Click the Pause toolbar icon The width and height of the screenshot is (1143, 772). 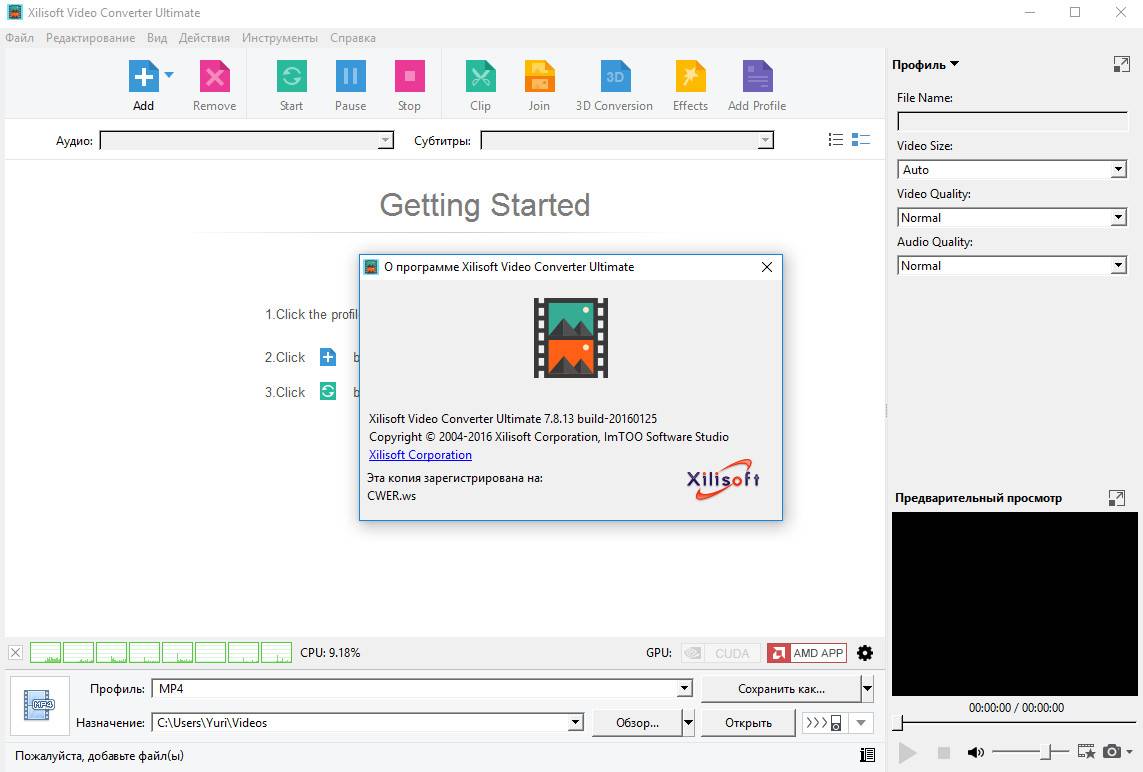pos(351,77)
